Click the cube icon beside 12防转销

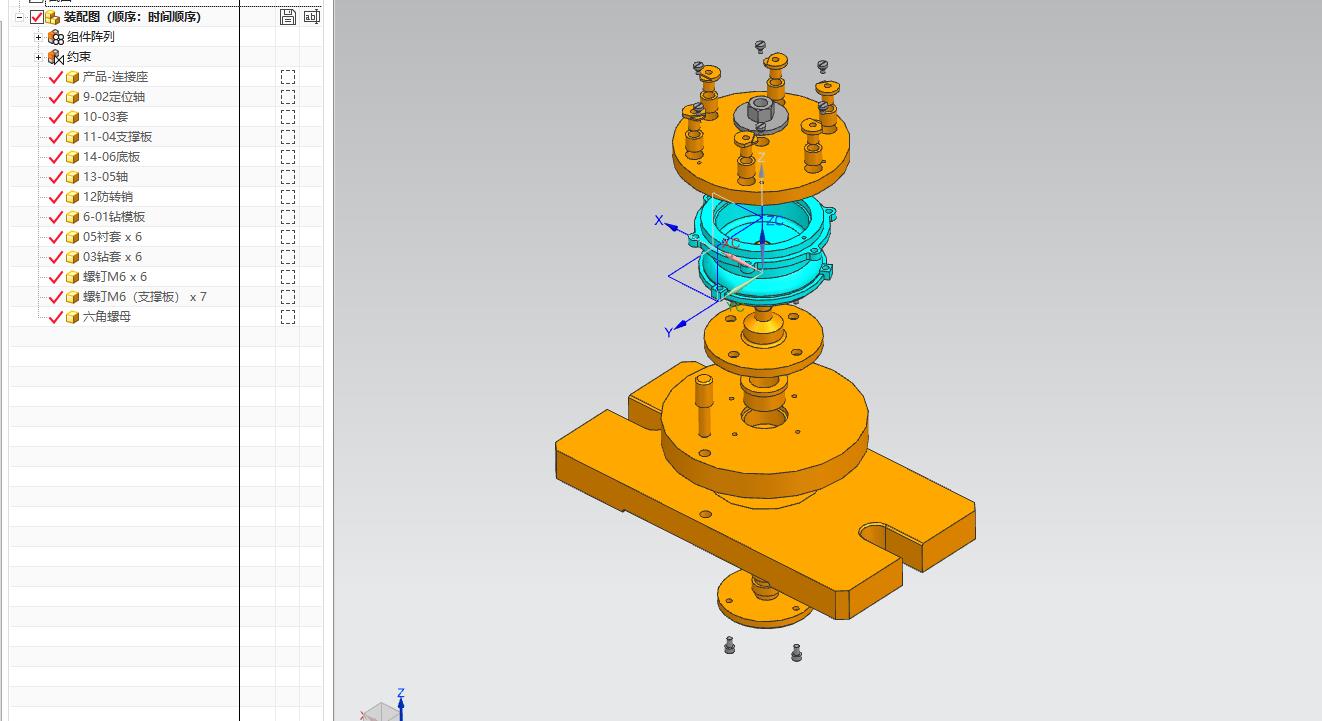72,197
